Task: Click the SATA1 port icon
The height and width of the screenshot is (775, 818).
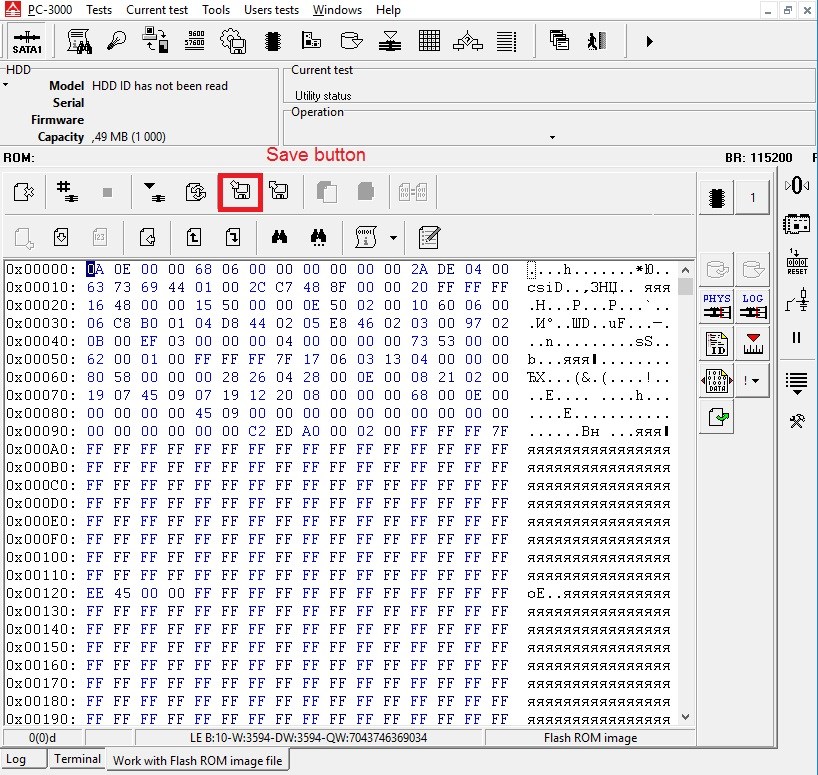Action: point(27,42)
